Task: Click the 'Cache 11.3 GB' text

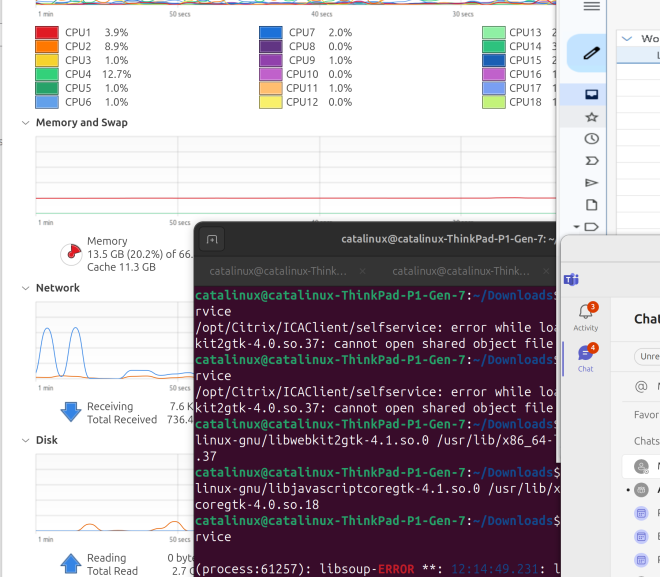Action: tap(121, 267)
